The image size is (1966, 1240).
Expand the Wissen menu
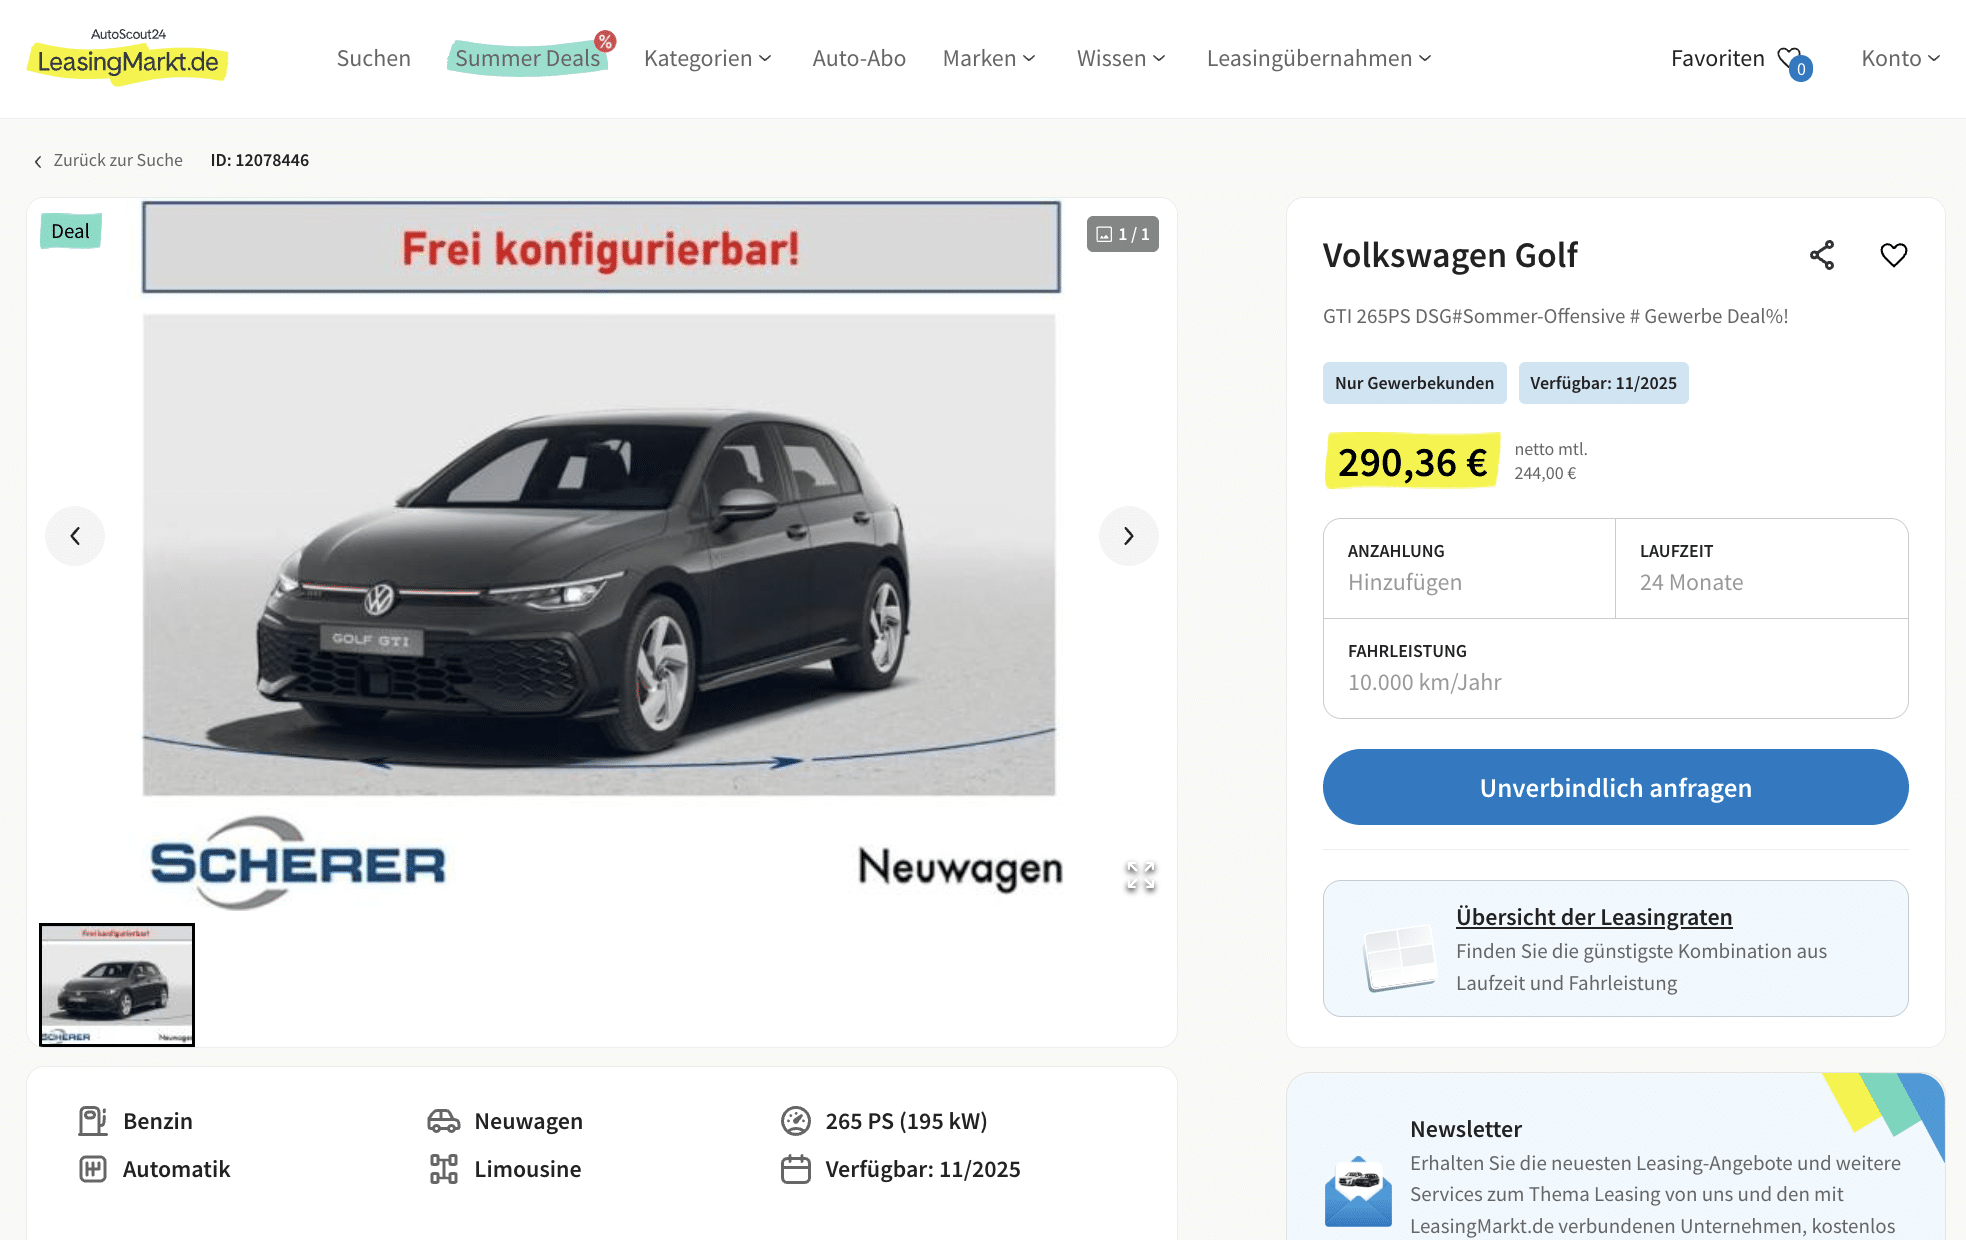click(1121, 58)
